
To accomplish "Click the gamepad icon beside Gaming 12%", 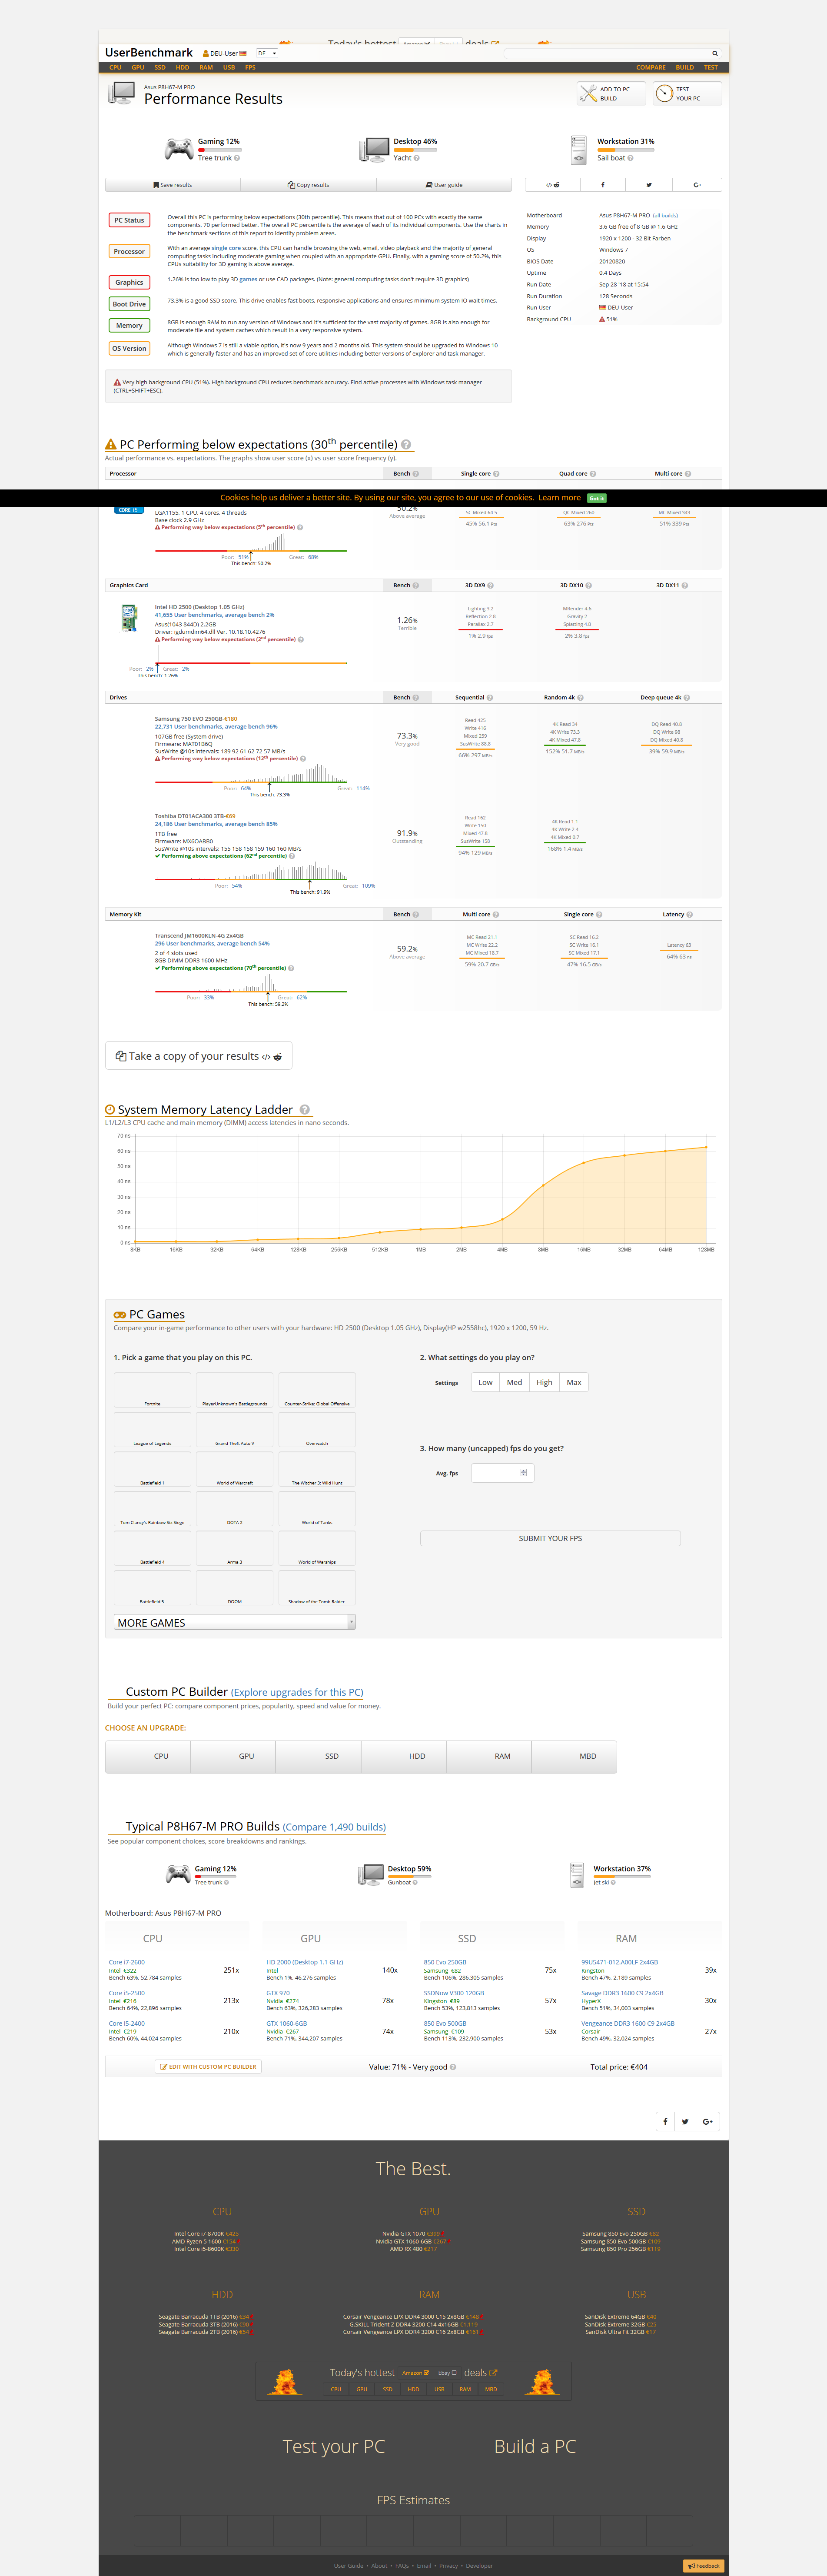I will (x=179, y=149).
